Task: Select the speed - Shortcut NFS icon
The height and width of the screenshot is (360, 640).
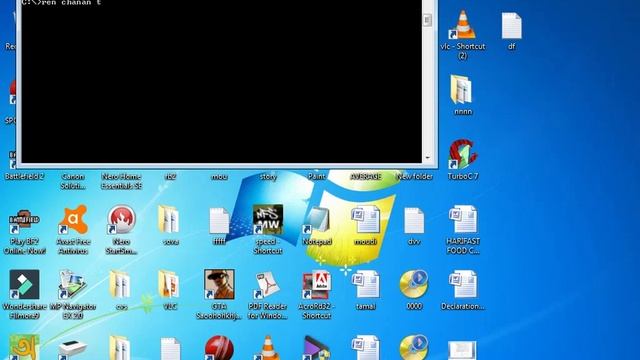Action: coord(268,220)
